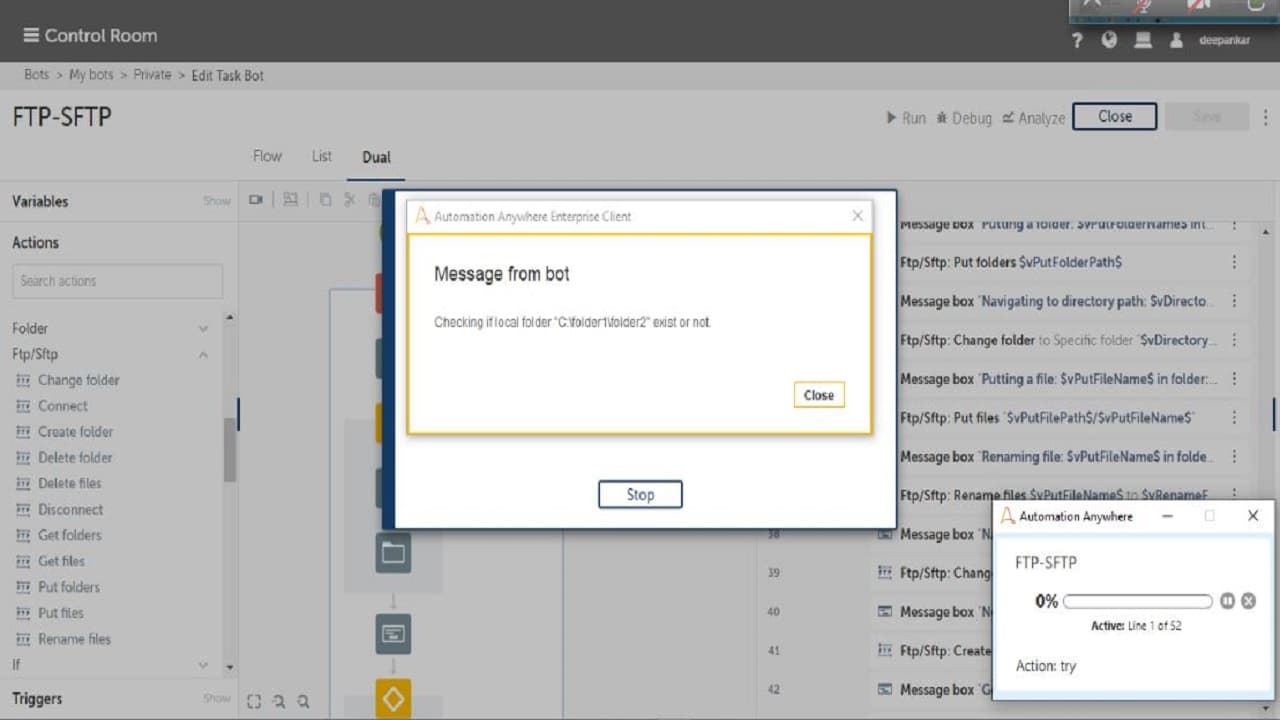Open the globe language icon
The width and height of the screenshot is (1280, 720).
(x=1109, y=41)
